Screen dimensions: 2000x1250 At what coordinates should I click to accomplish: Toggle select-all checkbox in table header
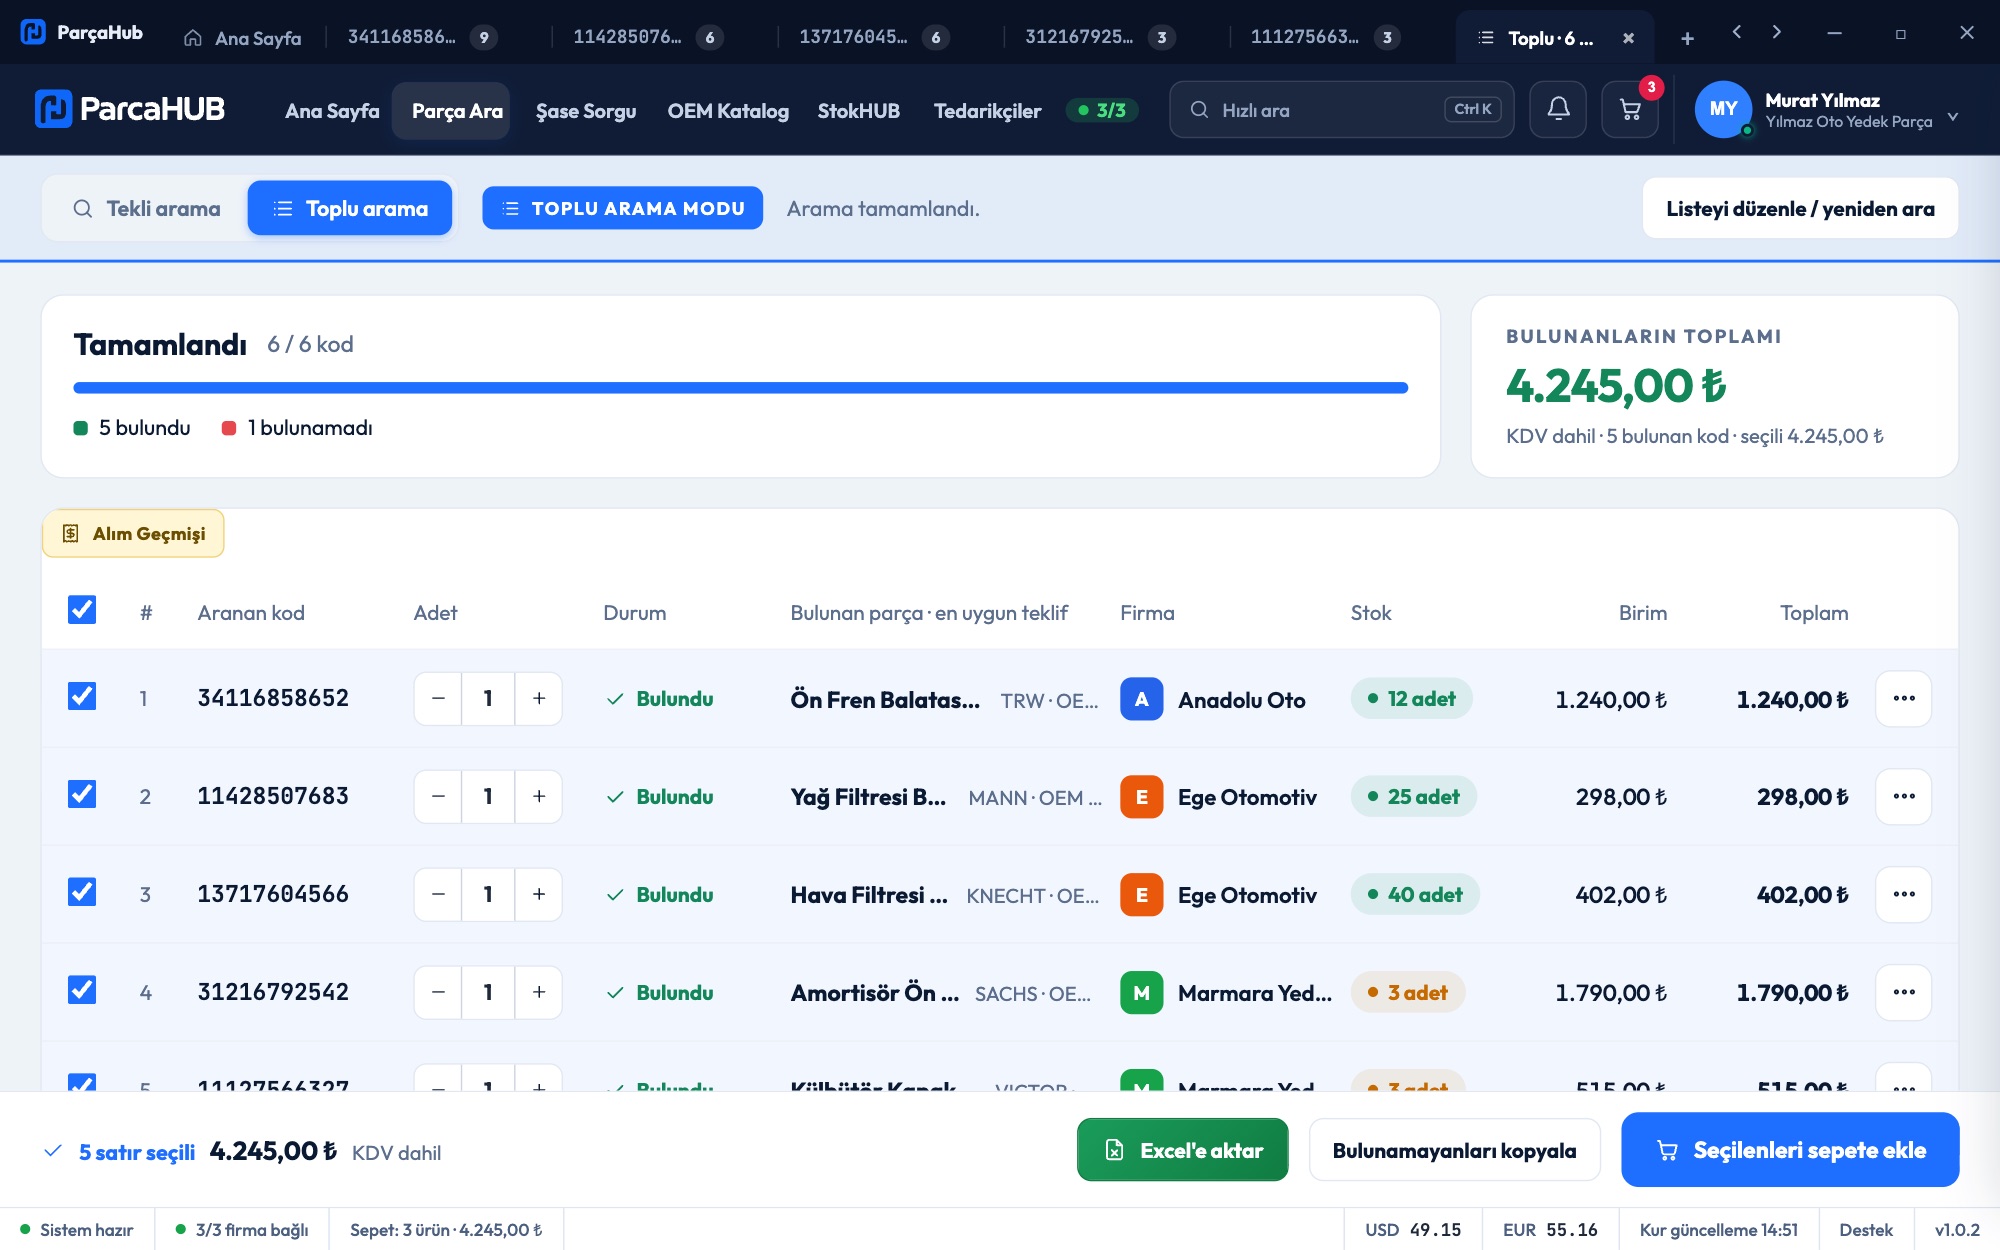click(x=82, y=610)
